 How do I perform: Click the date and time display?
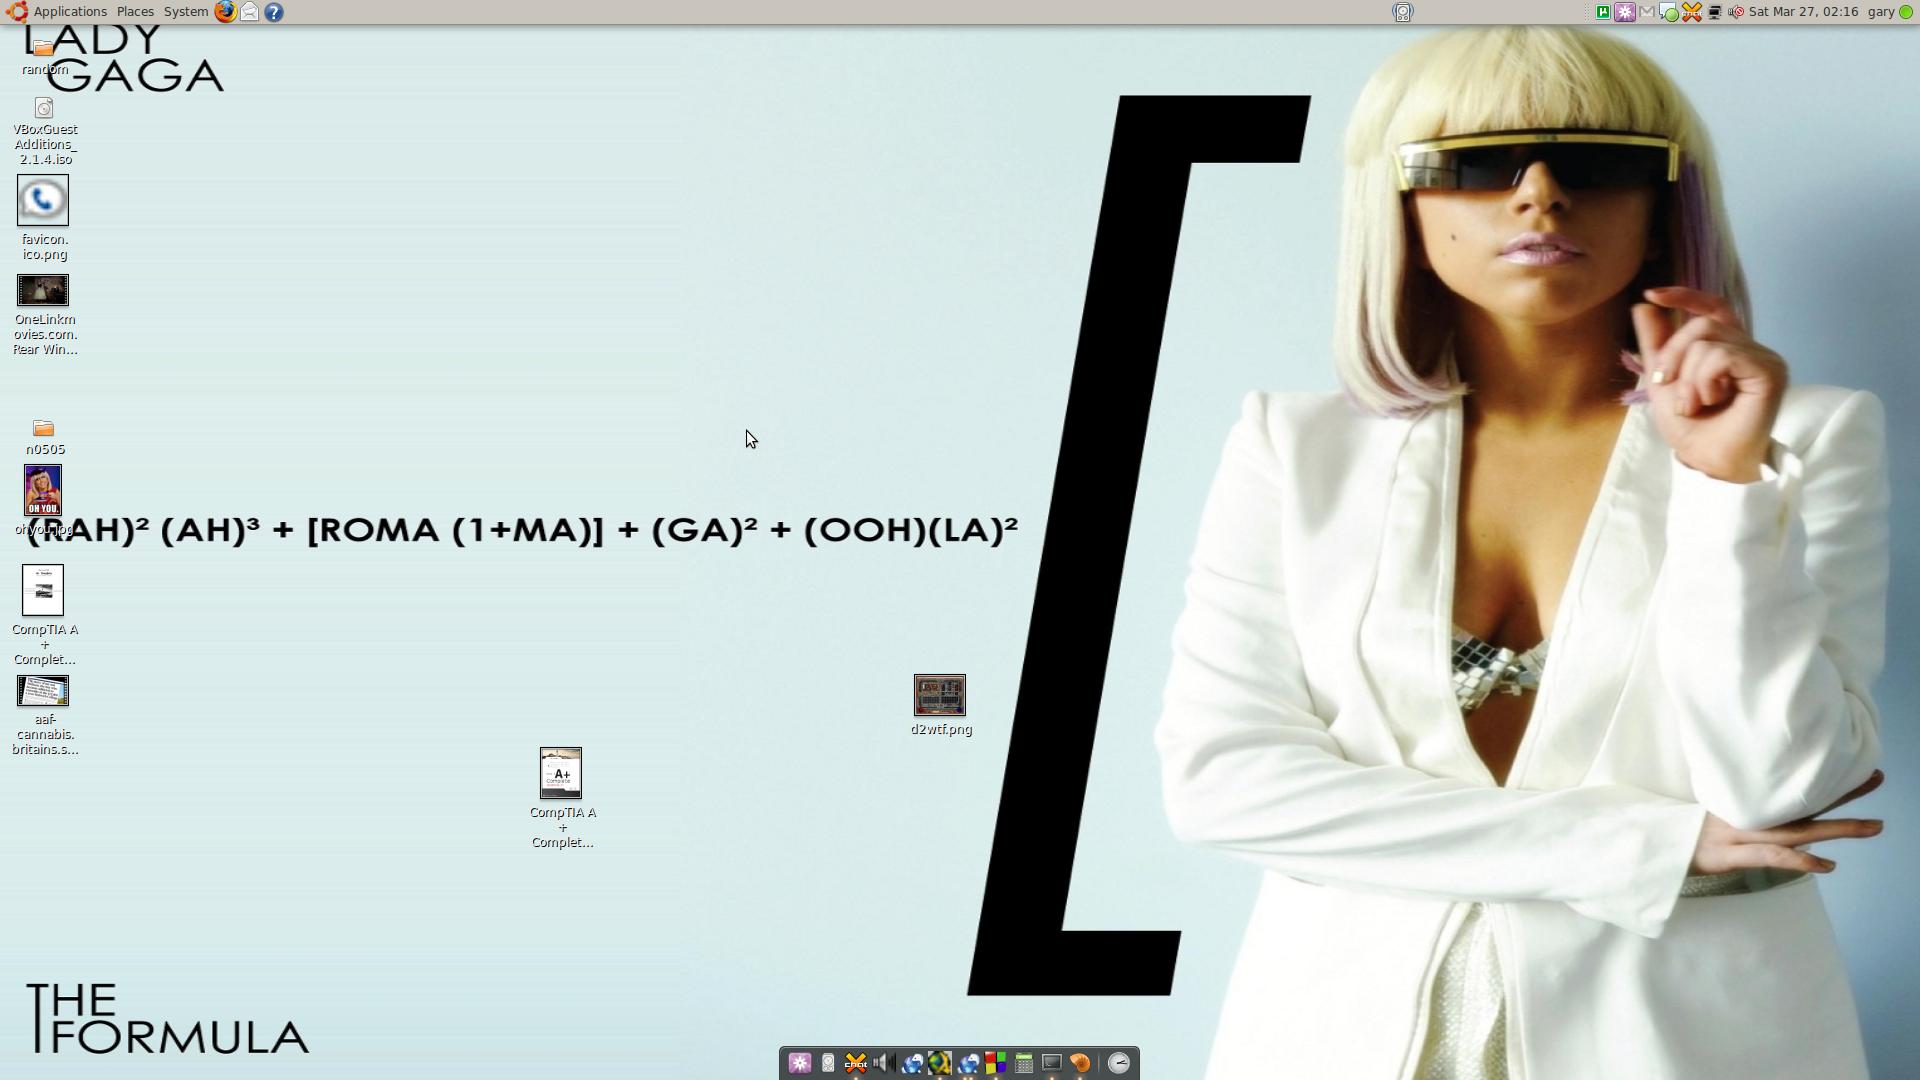tap(1803, 12)
